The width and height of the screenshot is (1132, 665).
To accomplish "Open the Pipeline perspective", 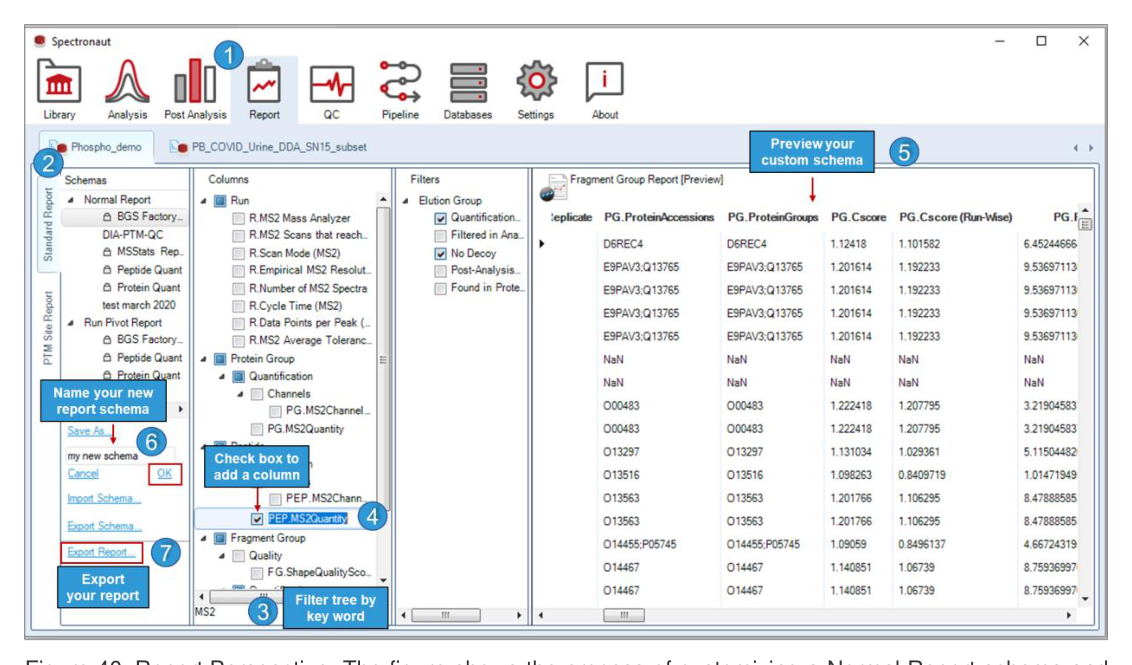I will pos(400,89).
